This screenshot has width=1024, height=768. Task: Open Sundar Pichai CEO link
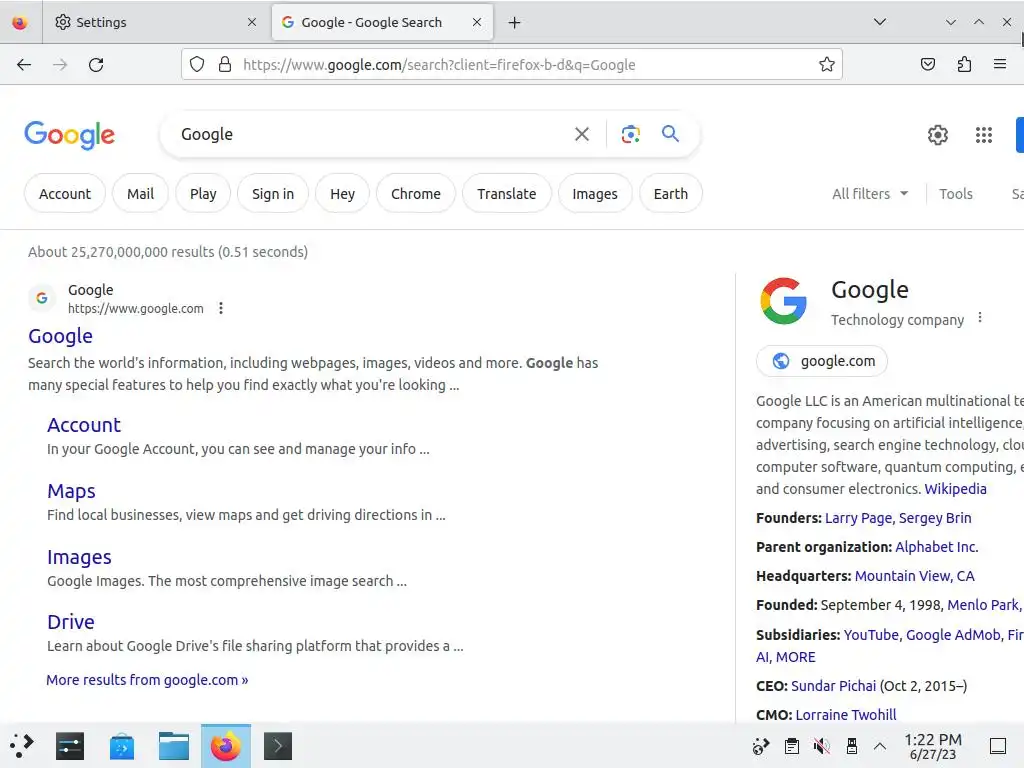(833, 686)
